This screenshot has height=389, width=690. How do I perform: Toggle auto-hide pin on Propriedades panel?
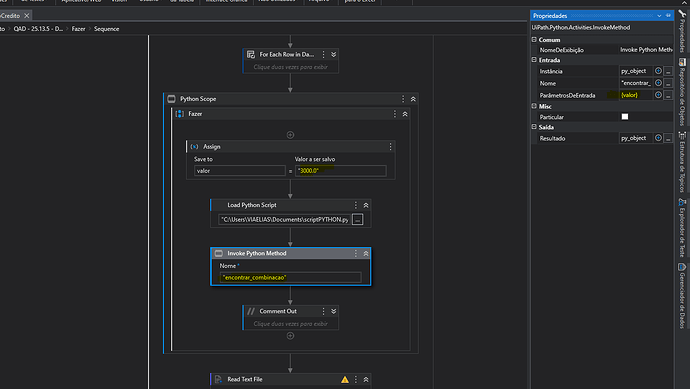click(x=668, y=16)
